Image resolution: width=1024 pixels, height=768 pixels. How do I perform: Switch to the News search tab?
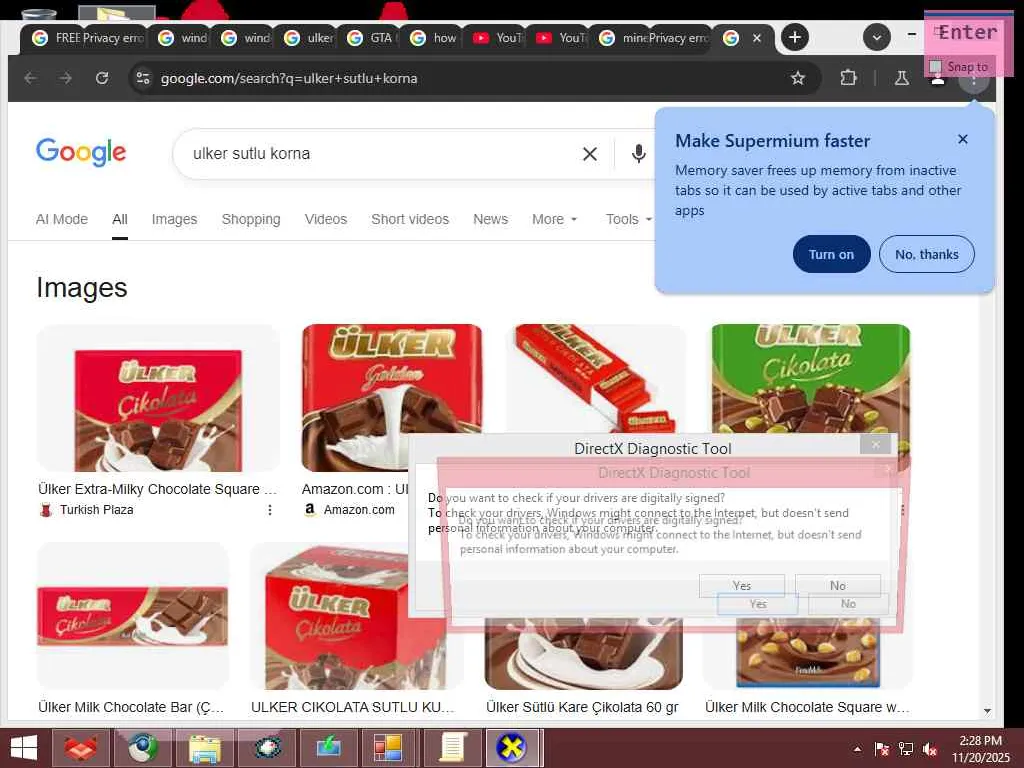click(x=490, y=219)
